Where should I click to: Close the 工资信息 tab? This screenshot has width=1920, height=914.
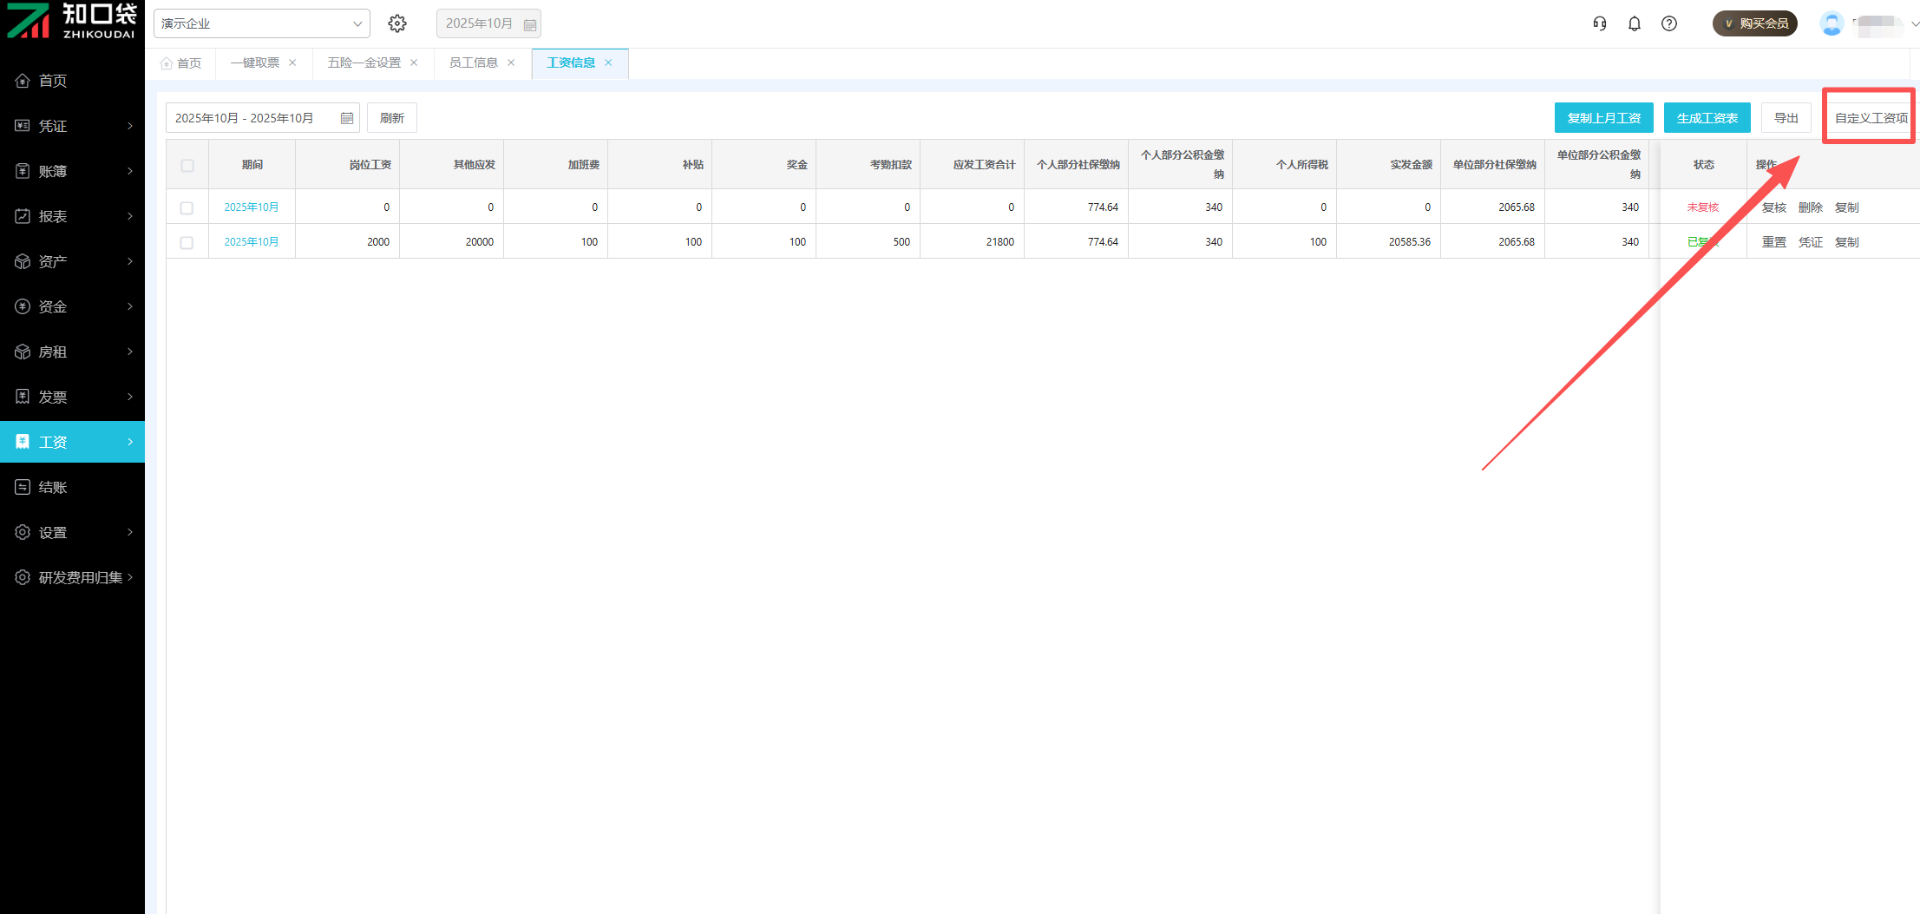click(608, 63)
